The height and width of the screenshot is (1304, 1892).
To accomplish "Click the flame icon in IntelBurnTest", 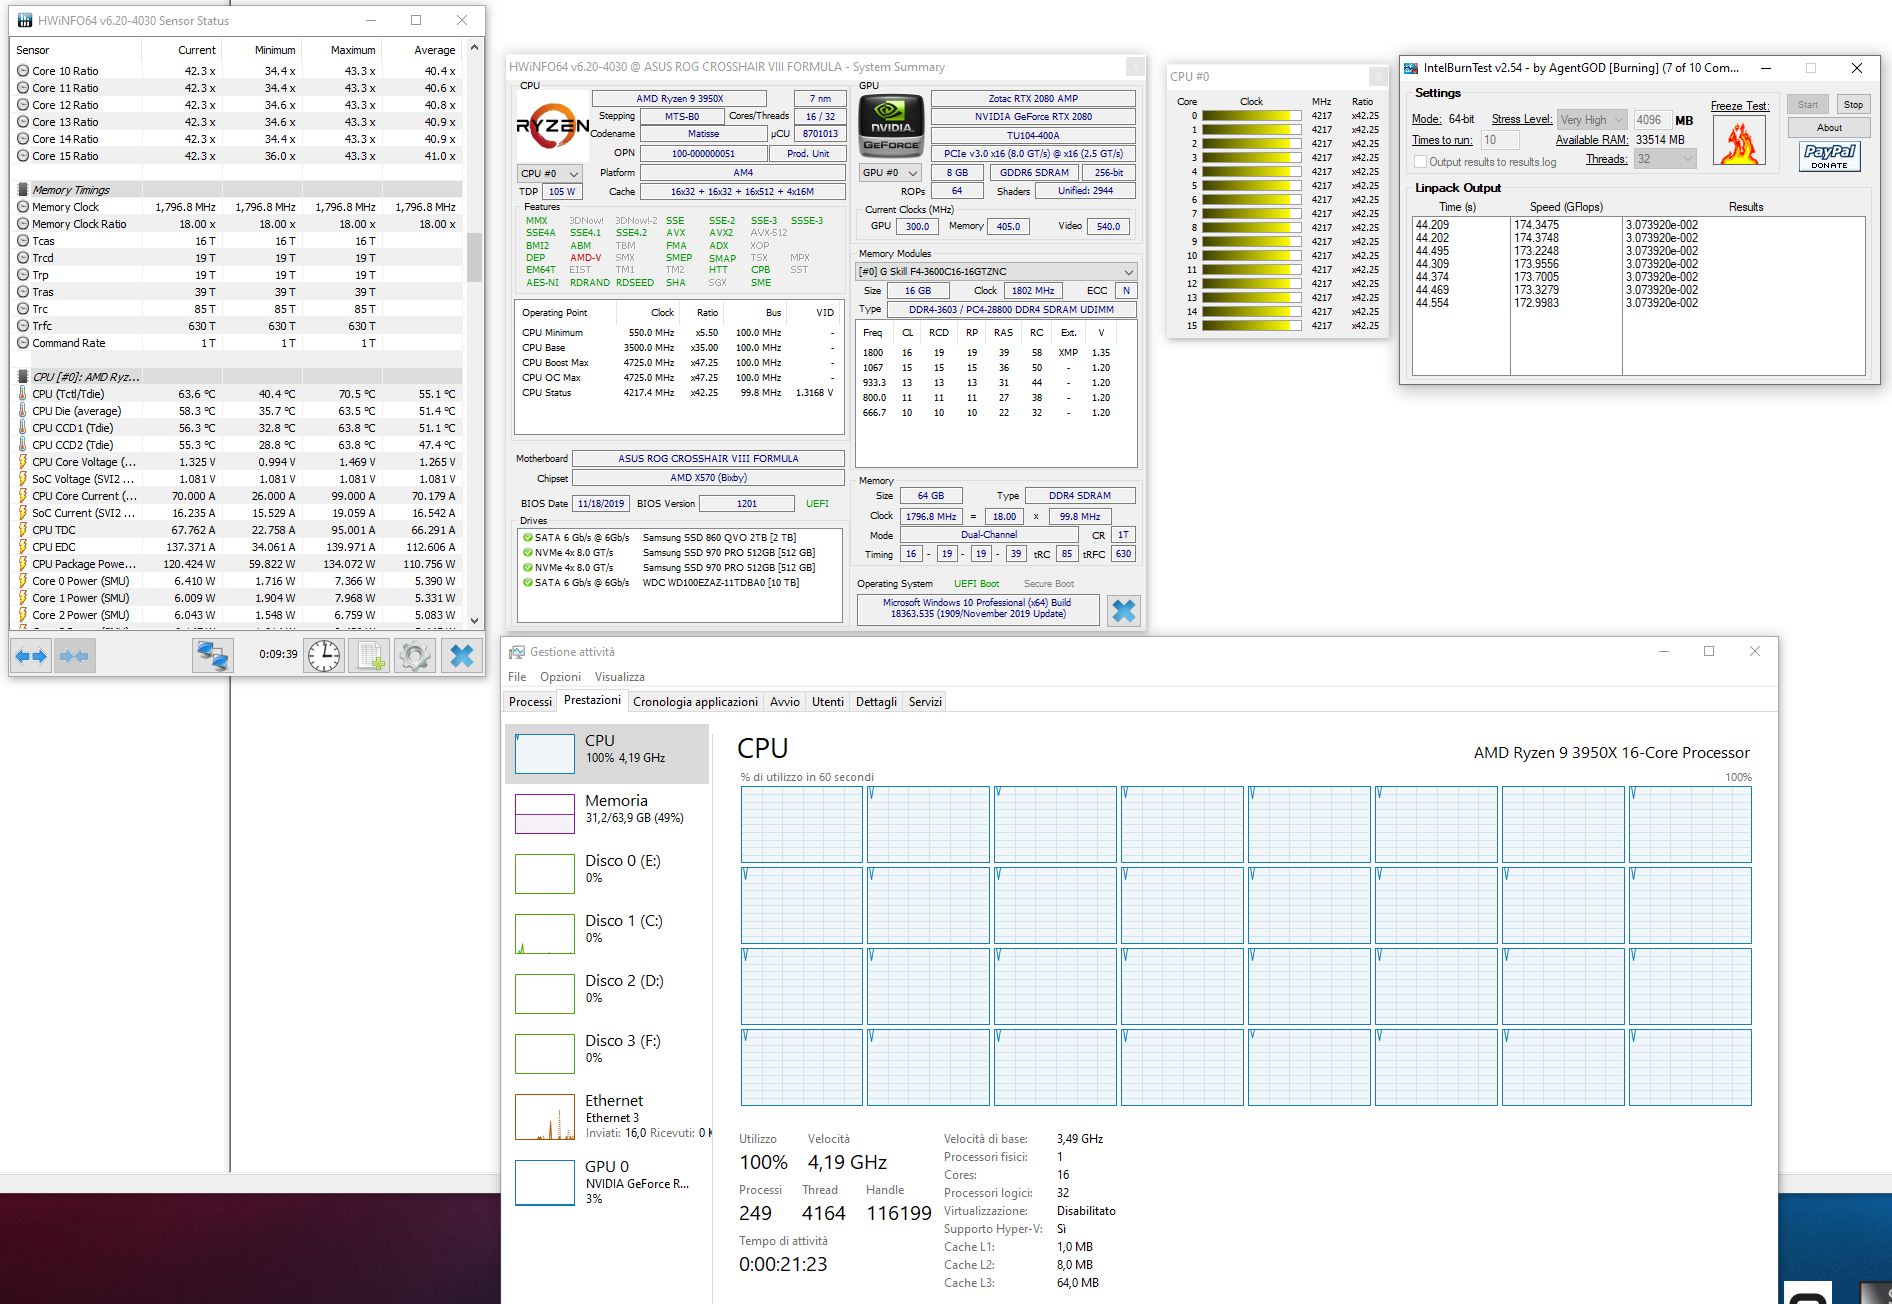I will click(x=1739, y=141).
